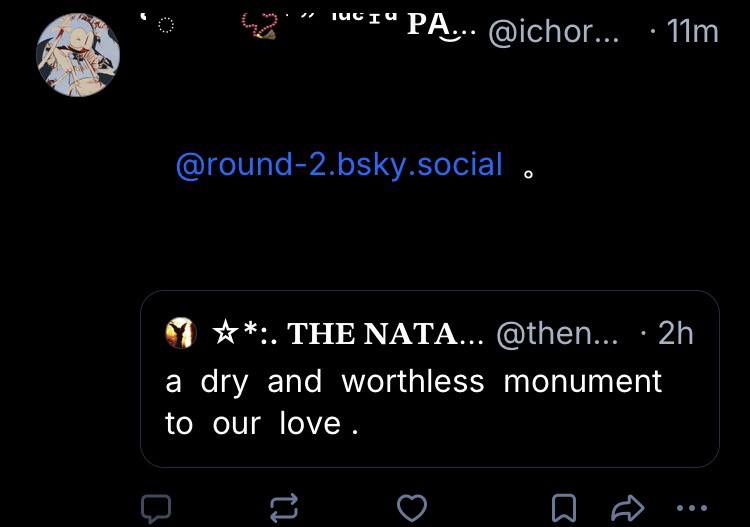
Task: Click the bead necklace emoji in poster name
Action: click(x=262, y=26)
